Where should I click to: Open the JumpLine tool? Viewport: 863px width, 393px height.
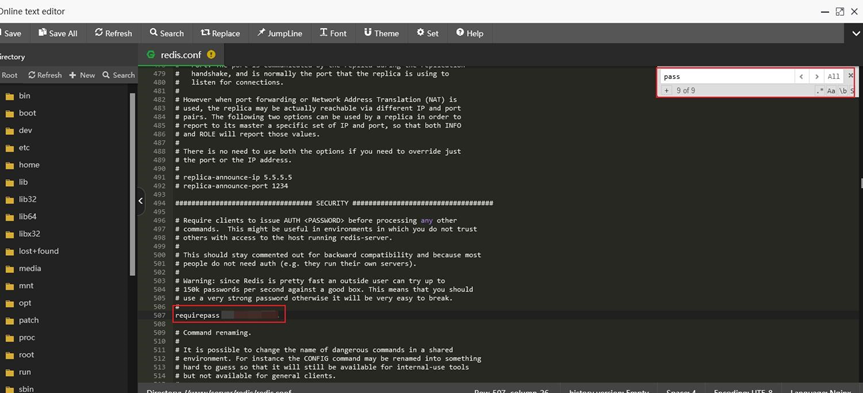[280, 33]
